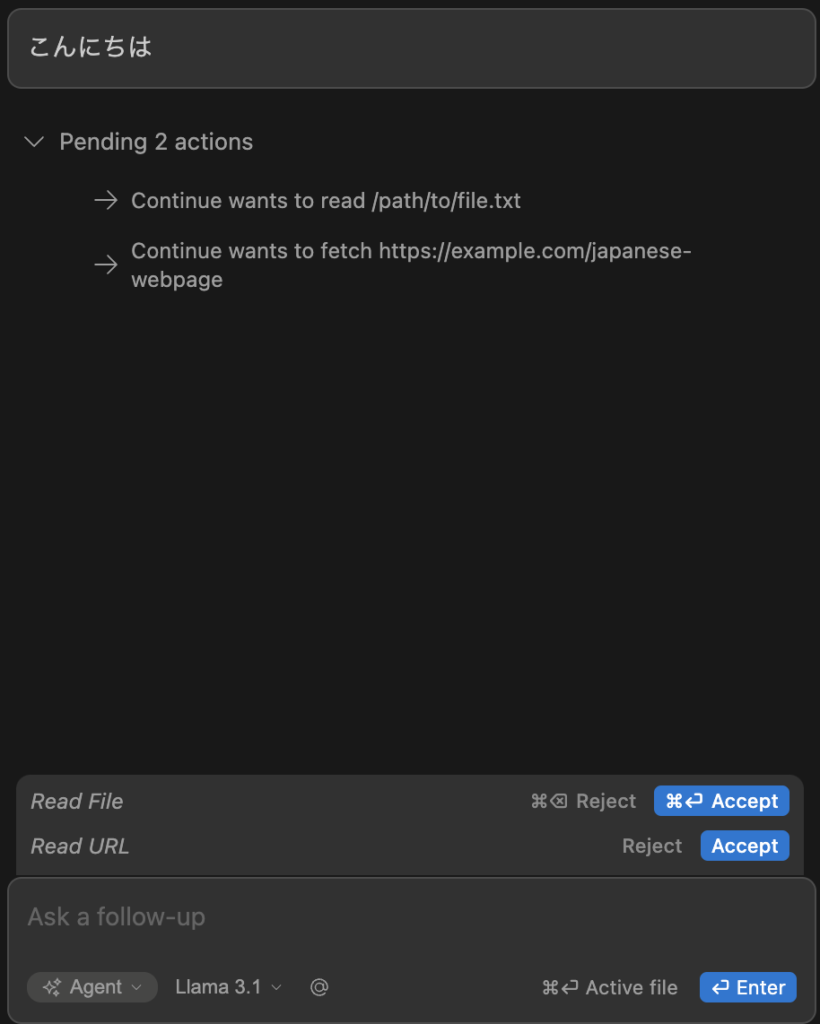820x1024 pixels.
Task: Click the arrow icon beside the fetch URL action
Action: (105, 265)
